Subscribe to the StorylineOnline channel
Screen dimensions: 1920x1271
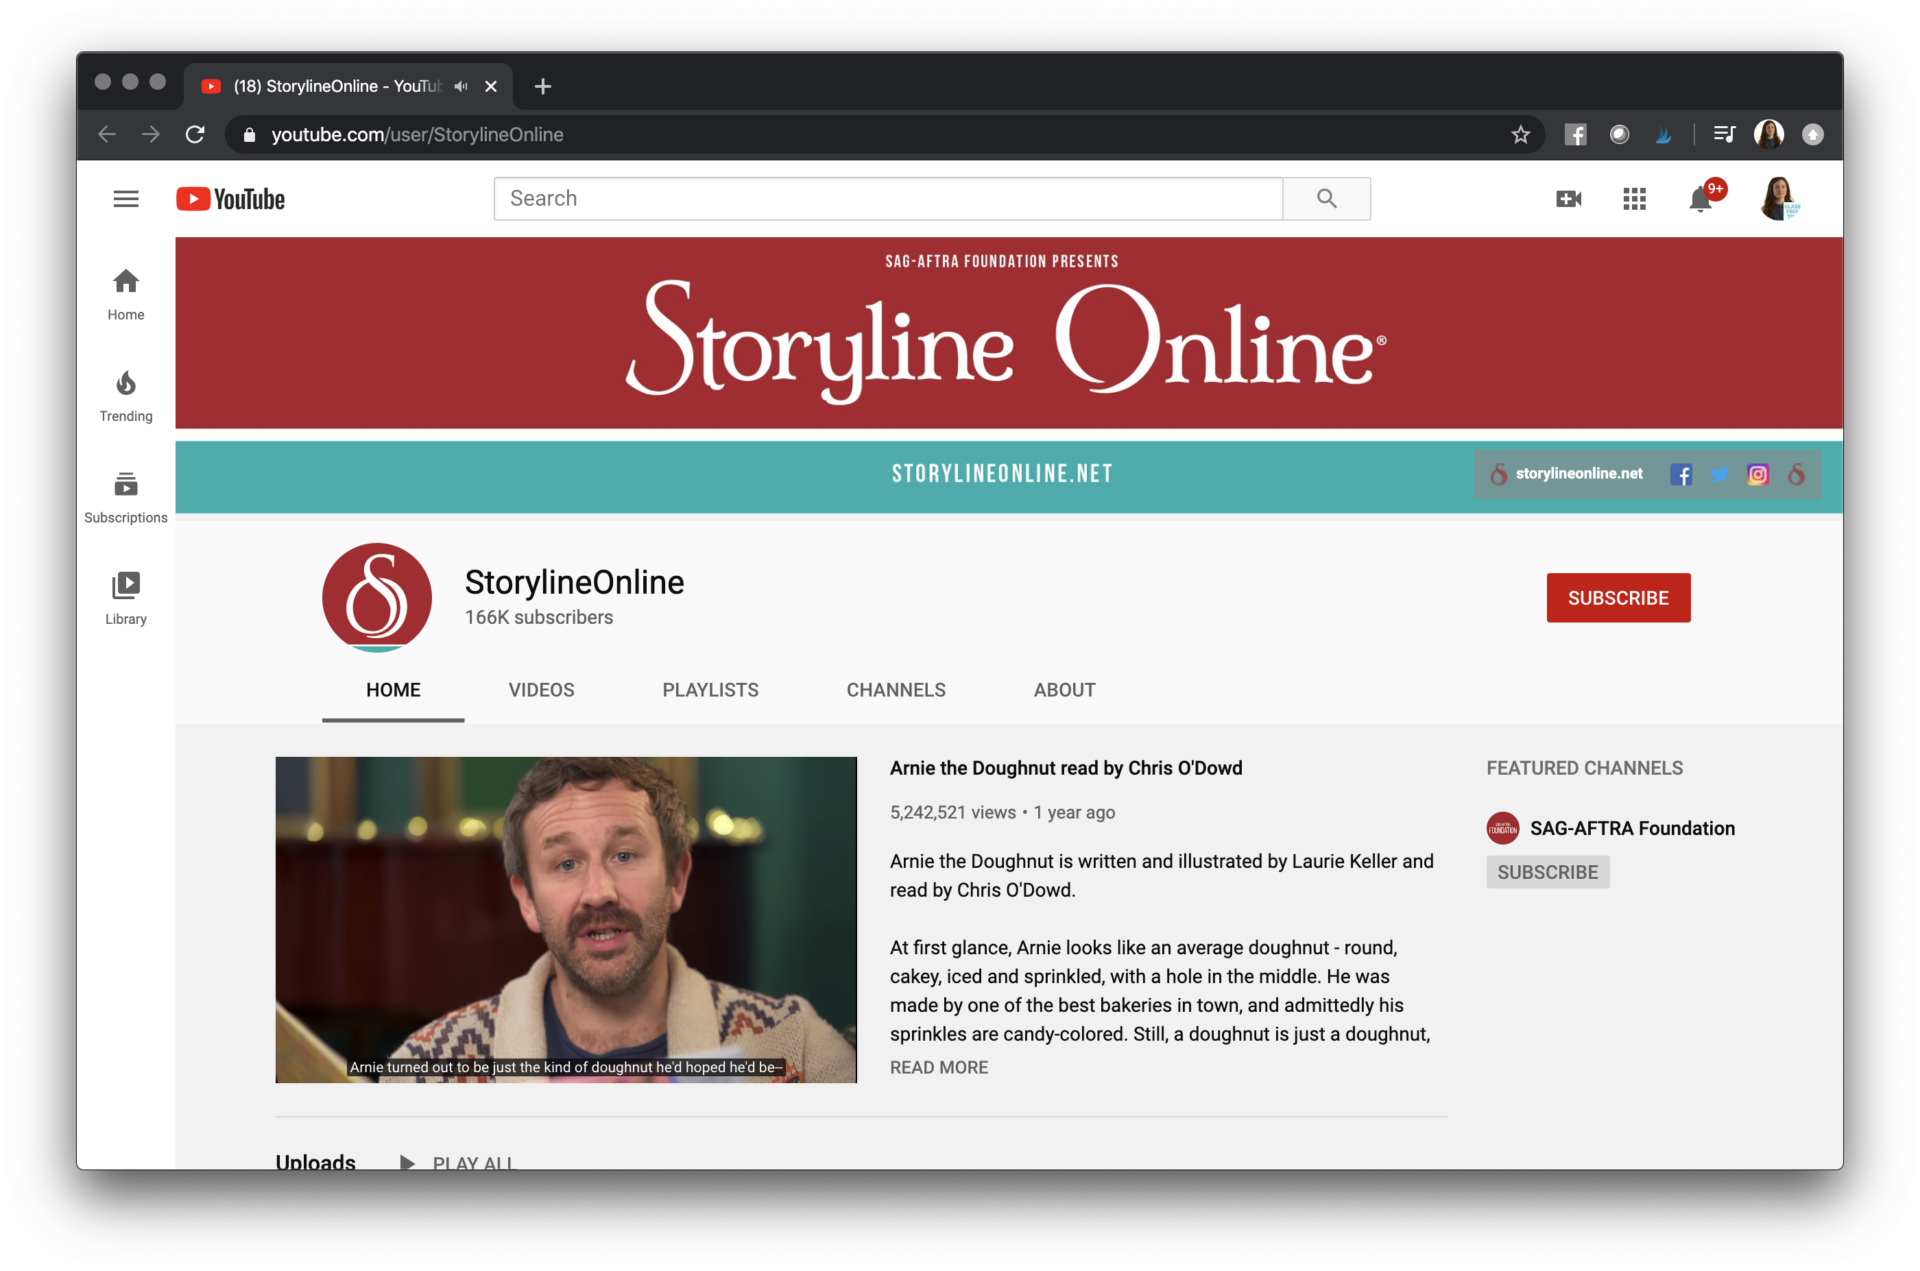[x=1618, y=597]
